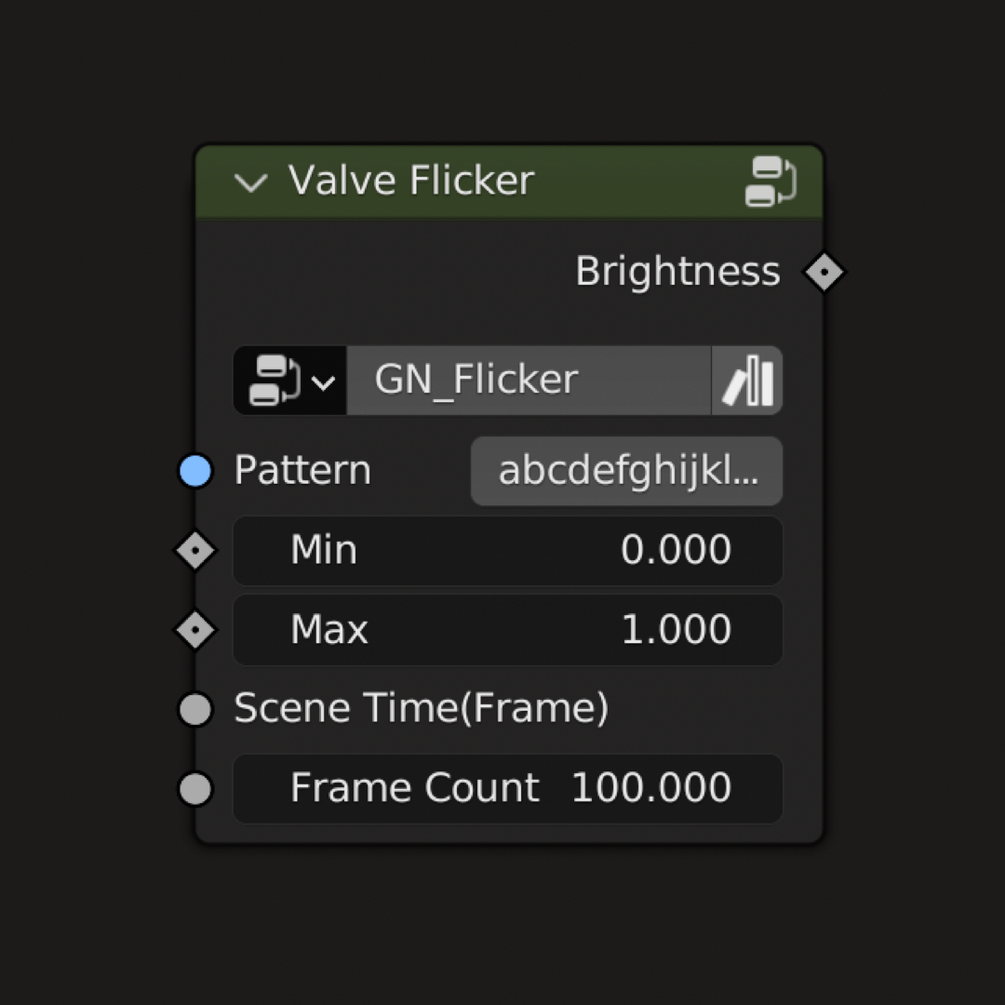Click the Valve Flicker node title
Screen dimensions: 1005x1005
click(x=411, y=181)
